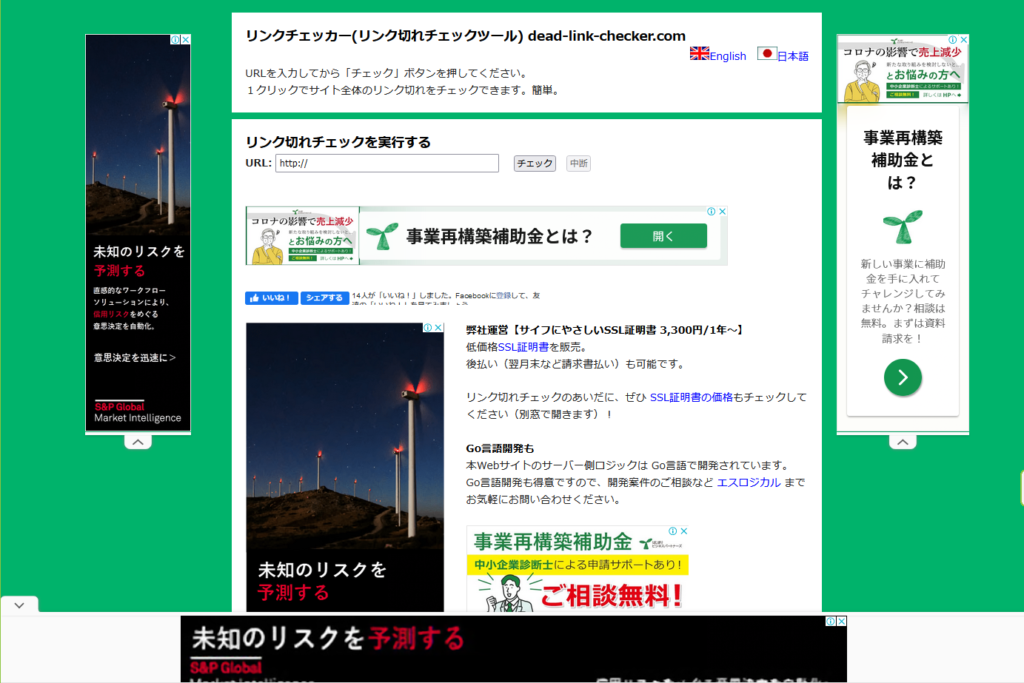Click the Facebook シェアする button
This screenshot has width=1024, height=683.
click(x=325, y=298)
